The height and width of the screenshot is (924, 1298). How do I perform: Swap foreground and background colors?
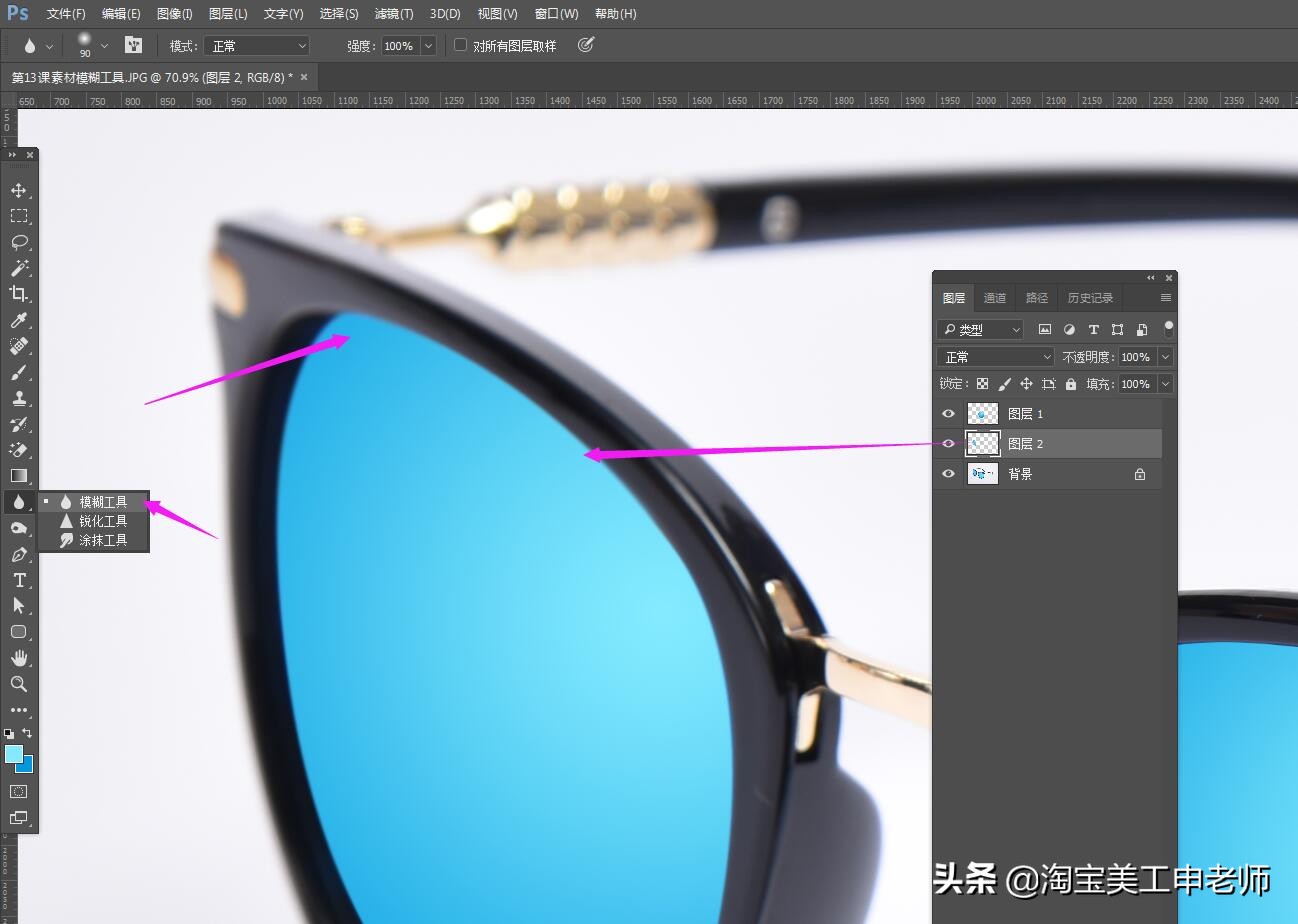tap(27, 733)
